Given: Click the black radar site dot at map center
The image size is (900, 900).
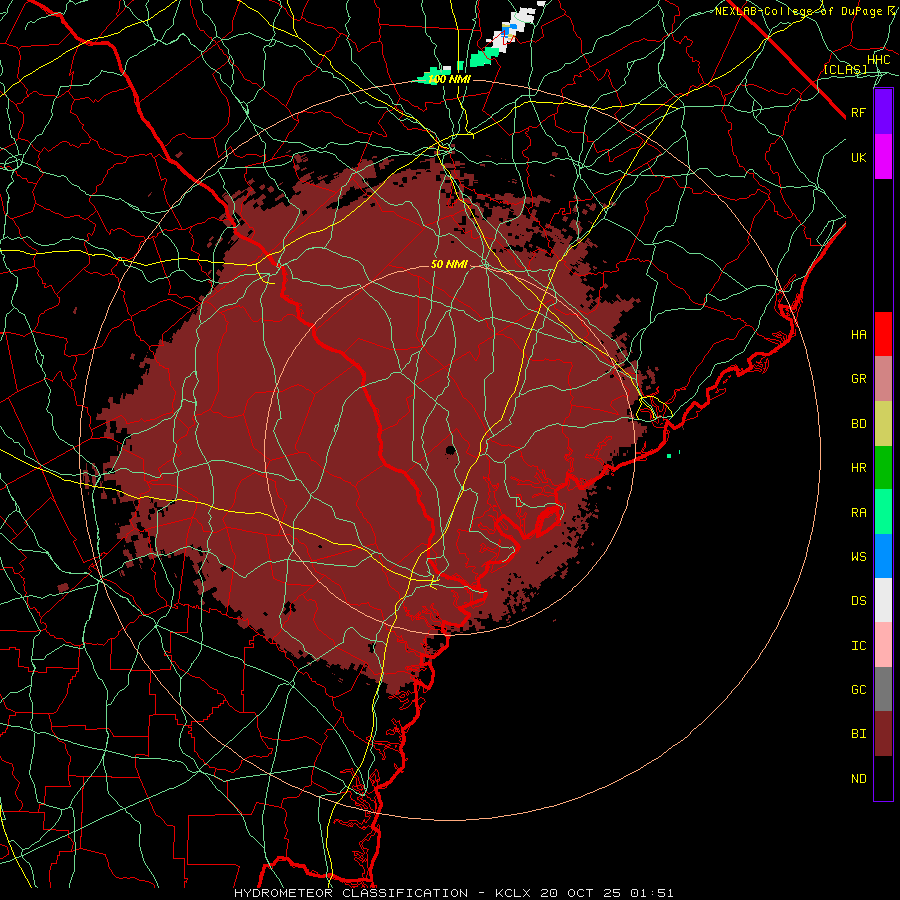Looking at the screenshot, I should coord(451,449).
